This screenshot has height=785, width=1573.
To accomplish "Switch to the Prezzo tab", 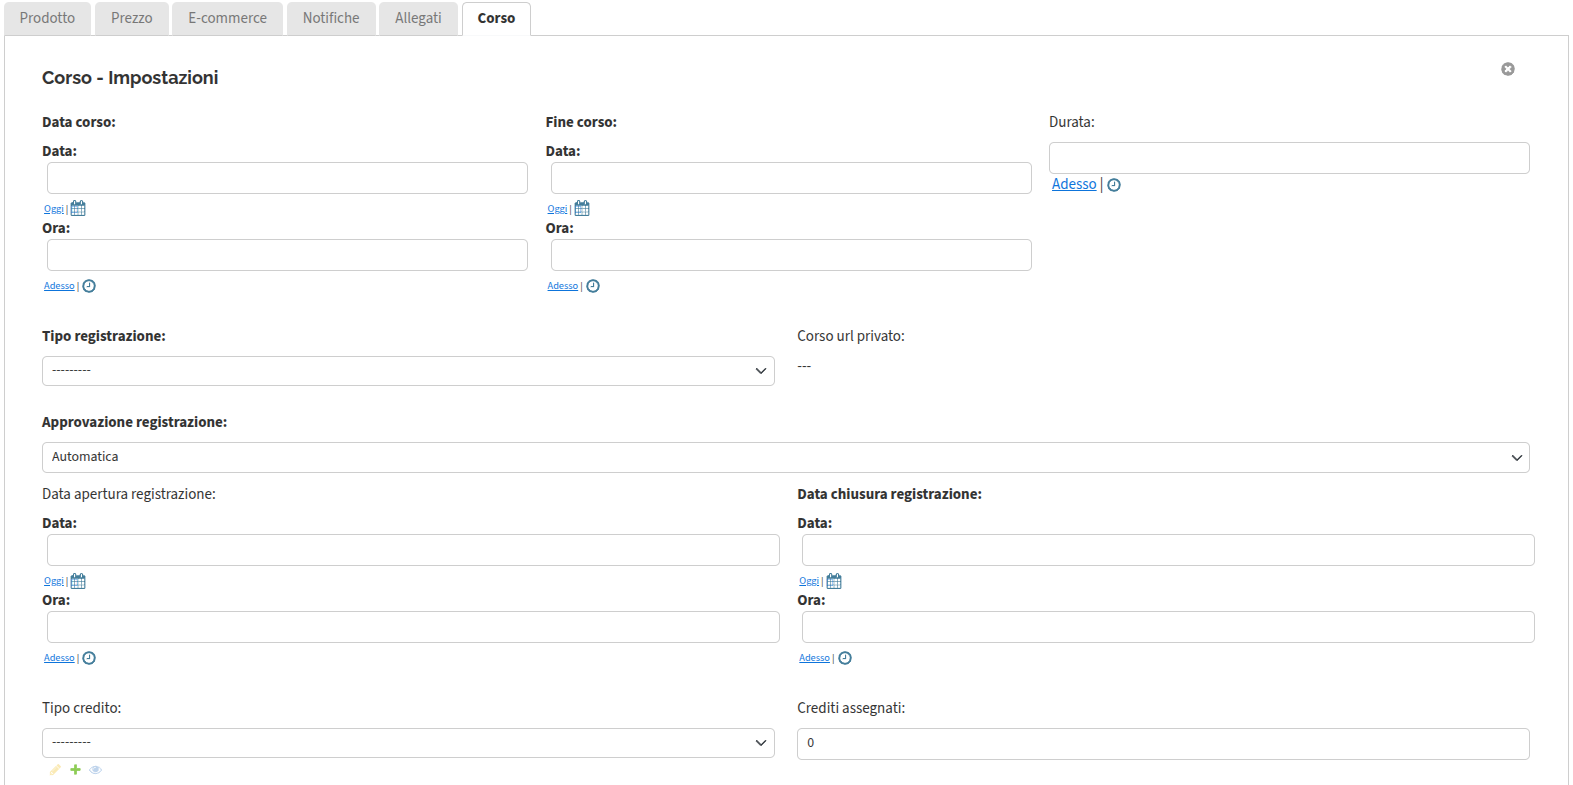I will pyautogui.click(x=132, y=18).
